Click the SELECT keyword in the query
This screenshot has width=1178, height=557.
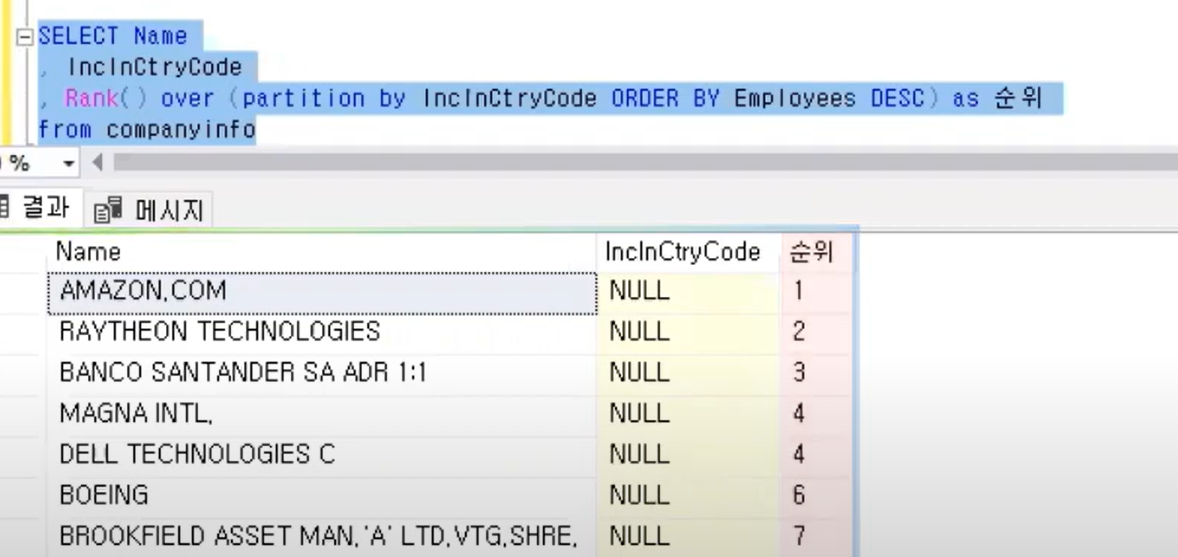(x=79, y=36)
